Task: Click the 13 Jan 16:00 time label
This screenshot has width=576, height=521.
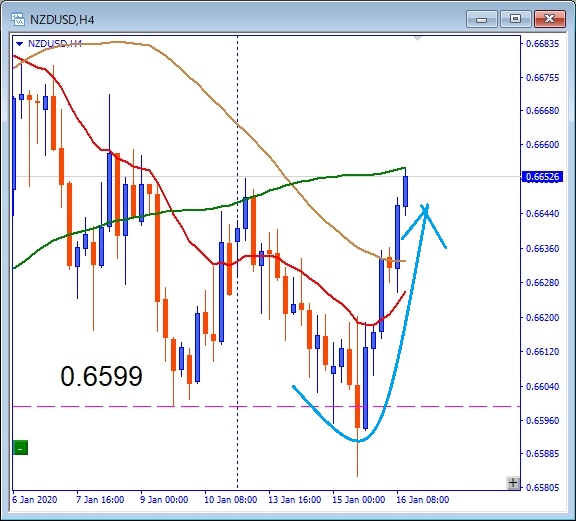Action: pyautogui.click(x=295, y=500)
